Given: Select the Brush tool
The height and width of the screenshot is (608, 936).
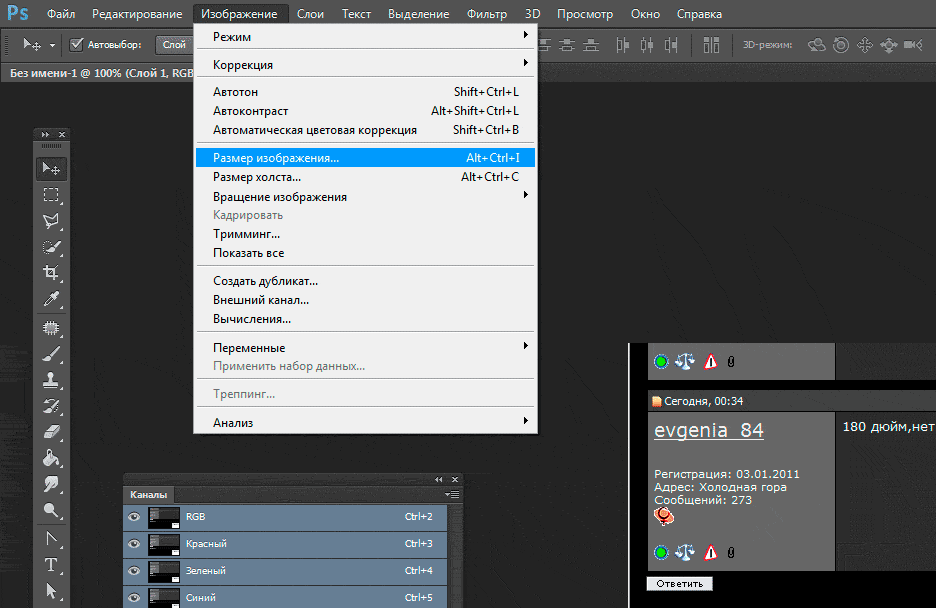Looking at the screenshot, I should coord(51,354).
